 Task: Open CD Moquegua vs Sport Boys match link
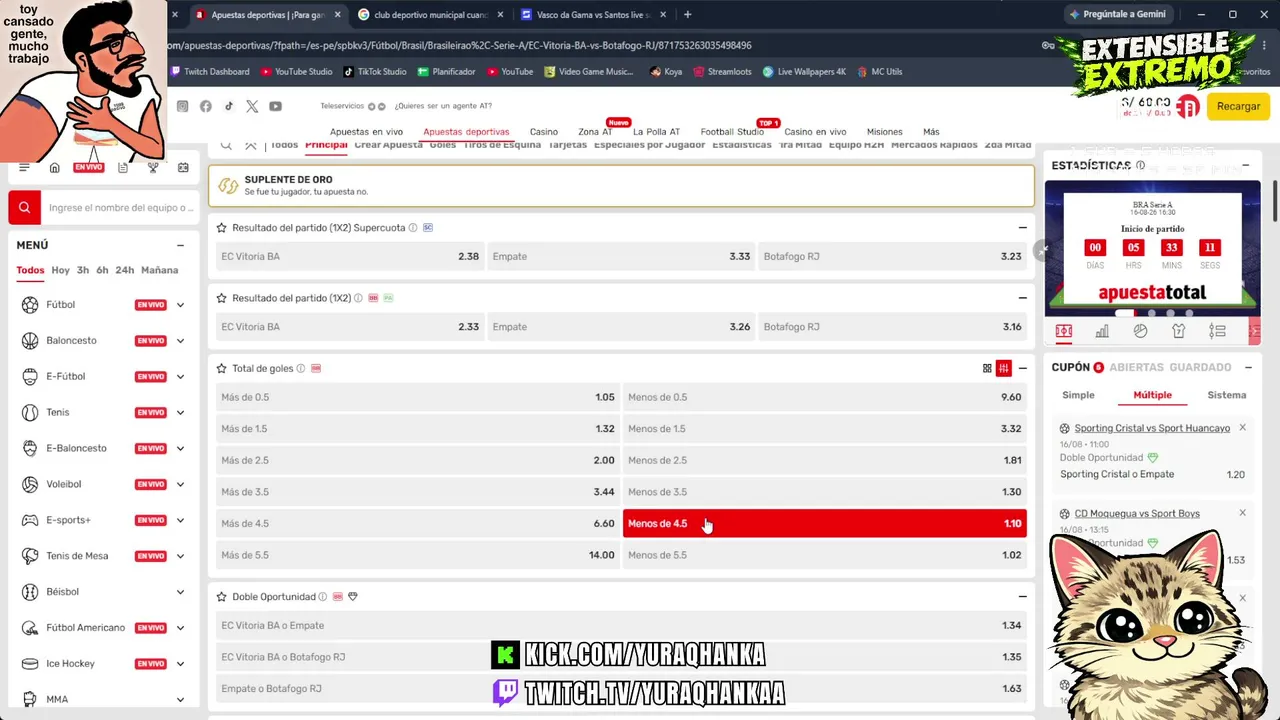pyautogui.click(x=1137, y=514)
